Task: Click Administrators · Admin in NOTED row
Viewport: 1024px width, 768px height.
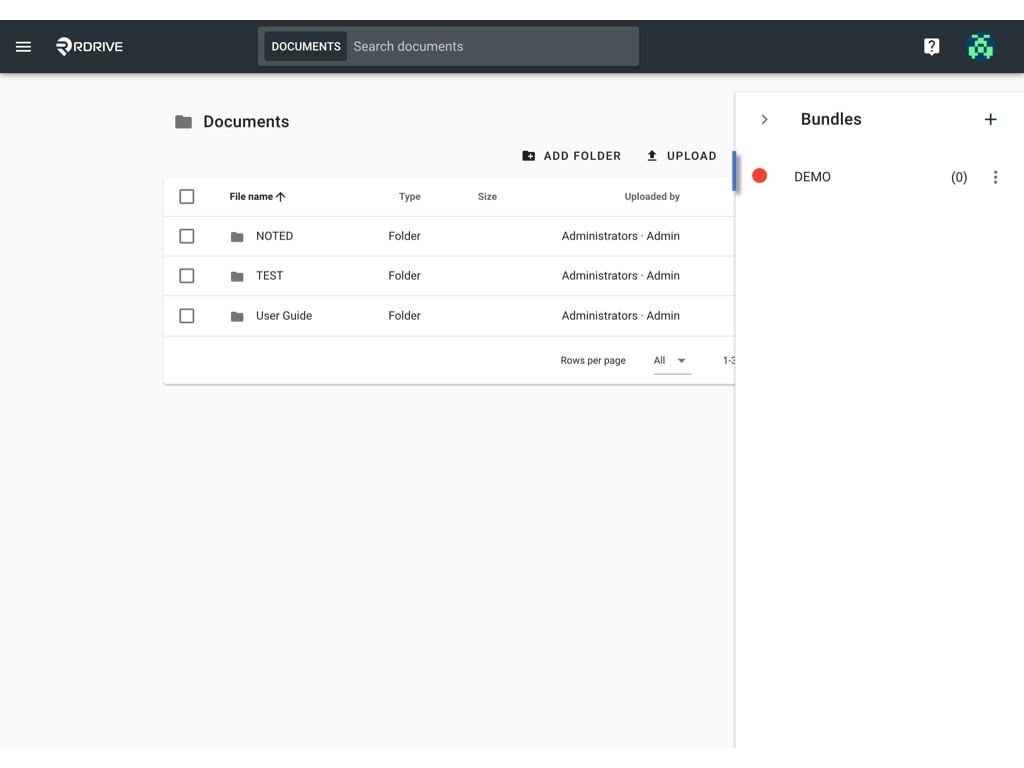Action: (x=620, y=236)
